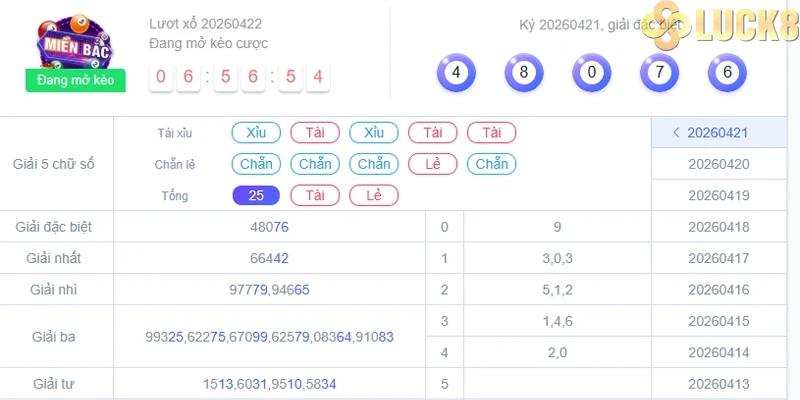The height and width of the screenshot is (400, 800).
Task: Click the previous-date chevron beside 20260421
Action: click(x=677, y=133)
